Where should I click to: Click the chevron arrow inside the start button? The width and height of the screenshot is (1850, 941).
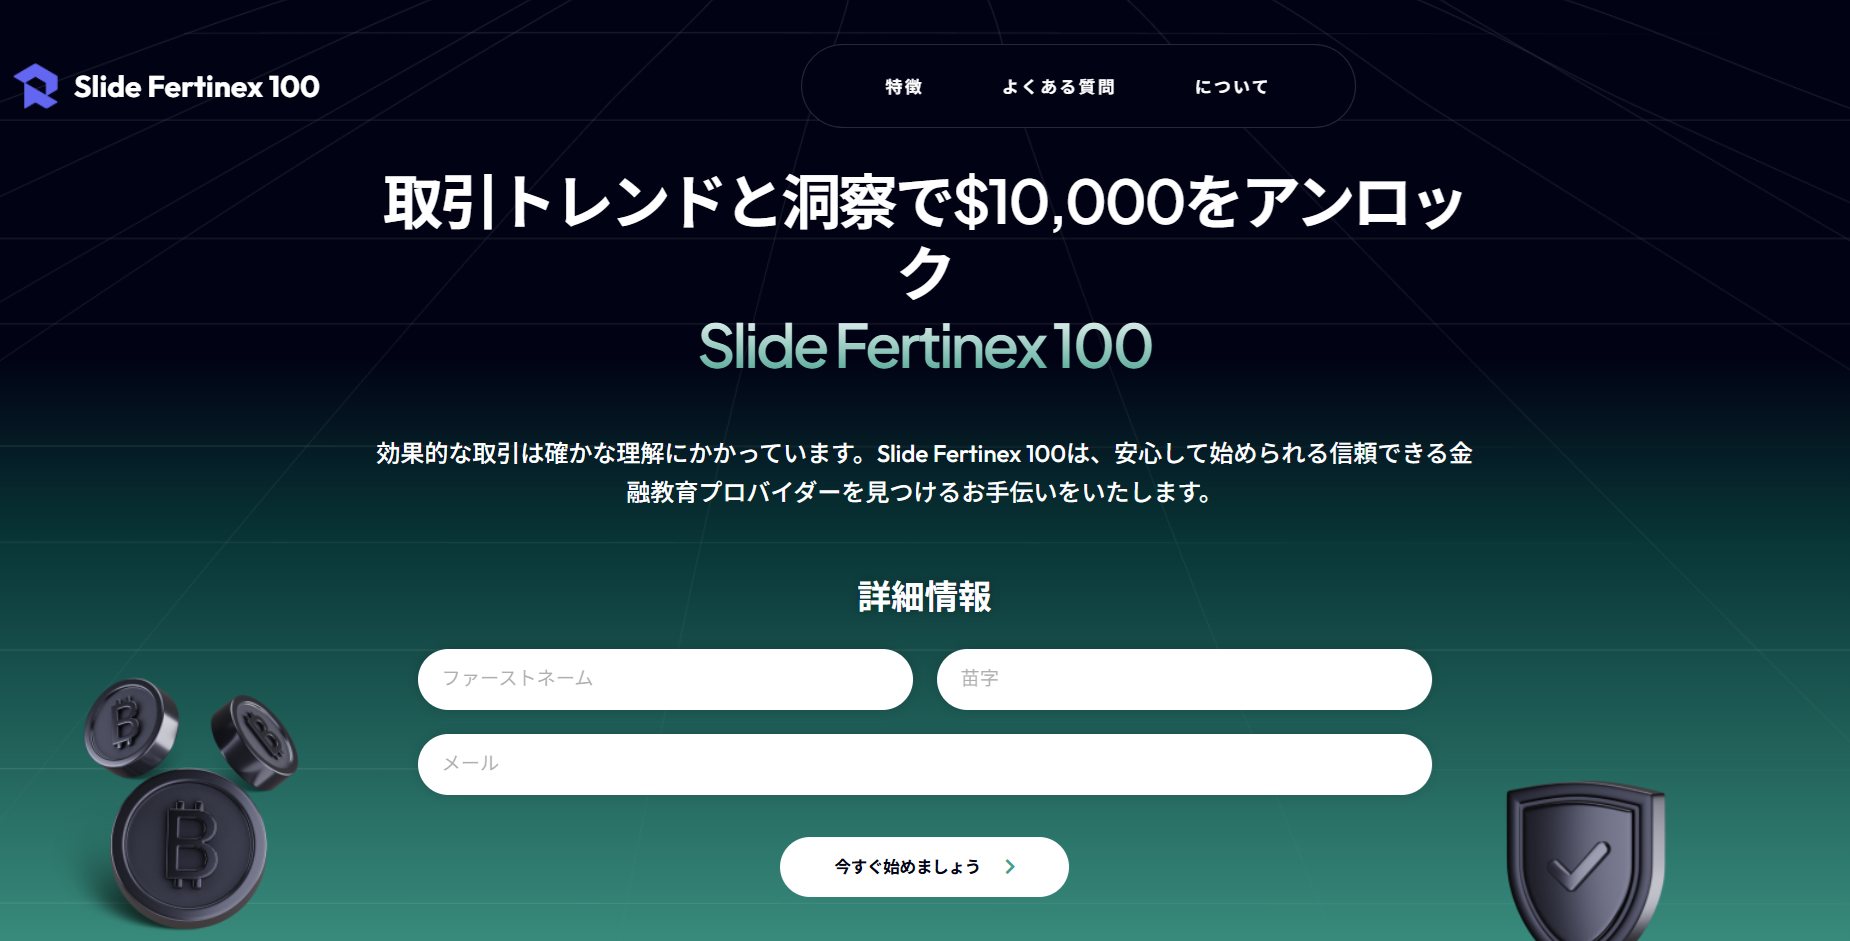tap(1010, 867)
